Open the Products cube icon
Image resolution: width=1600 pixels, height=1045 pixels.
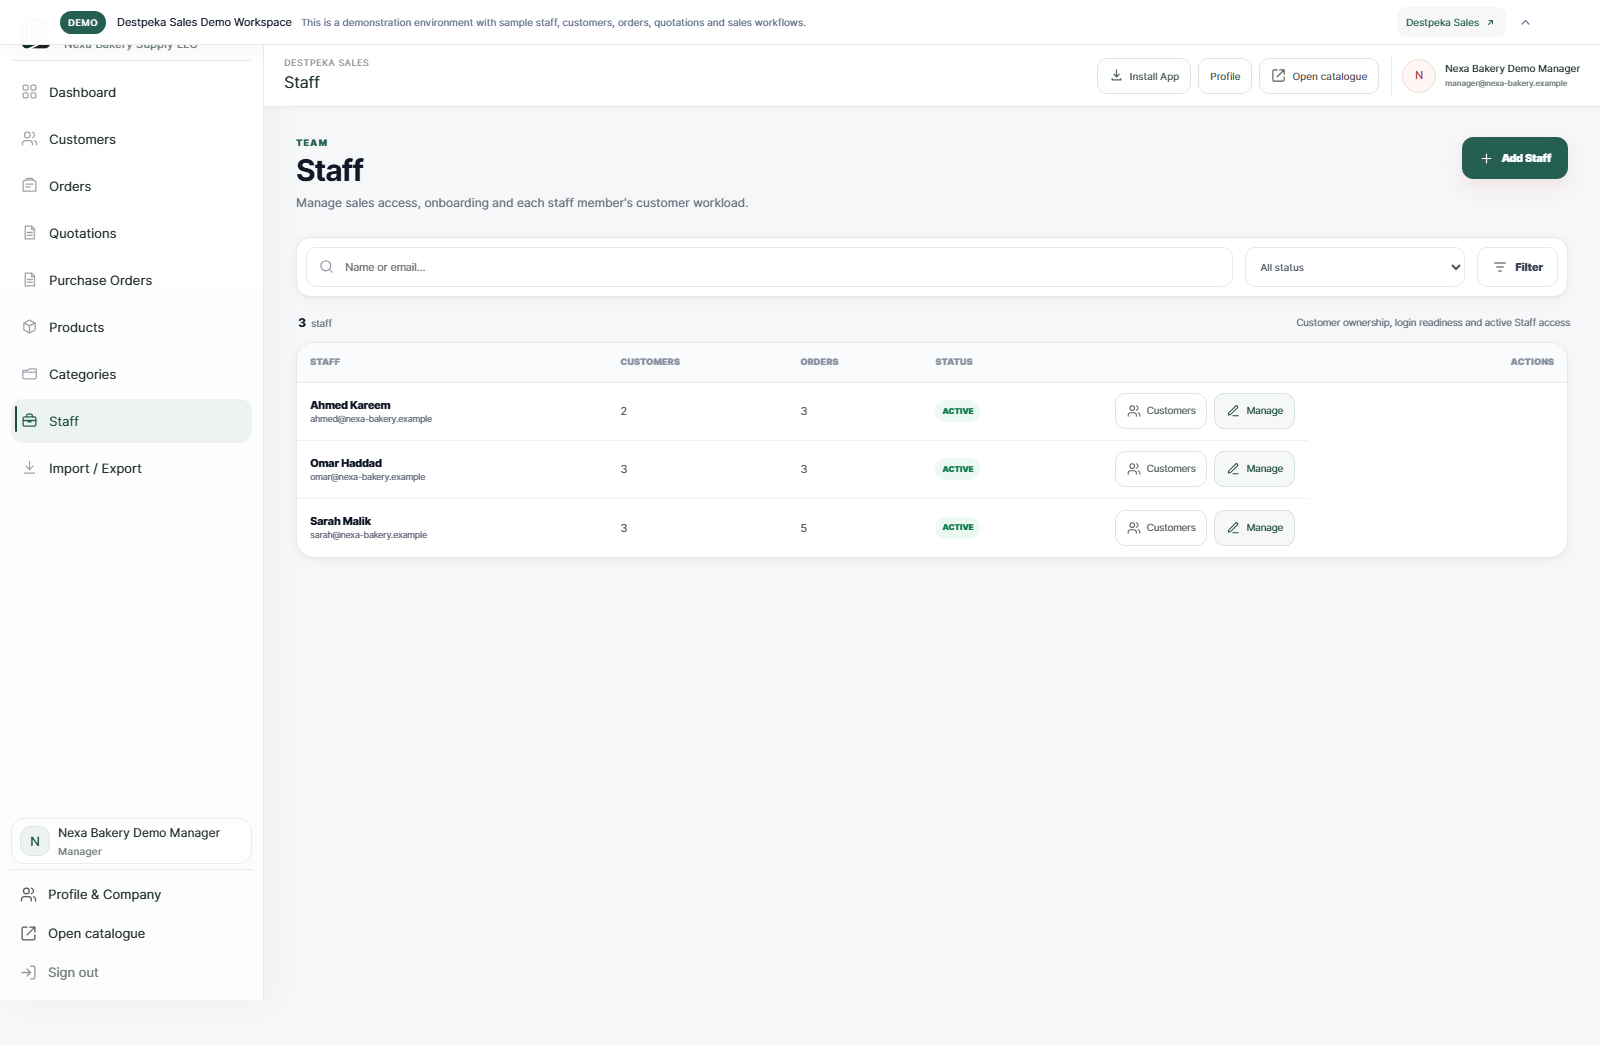pos(29,327)
